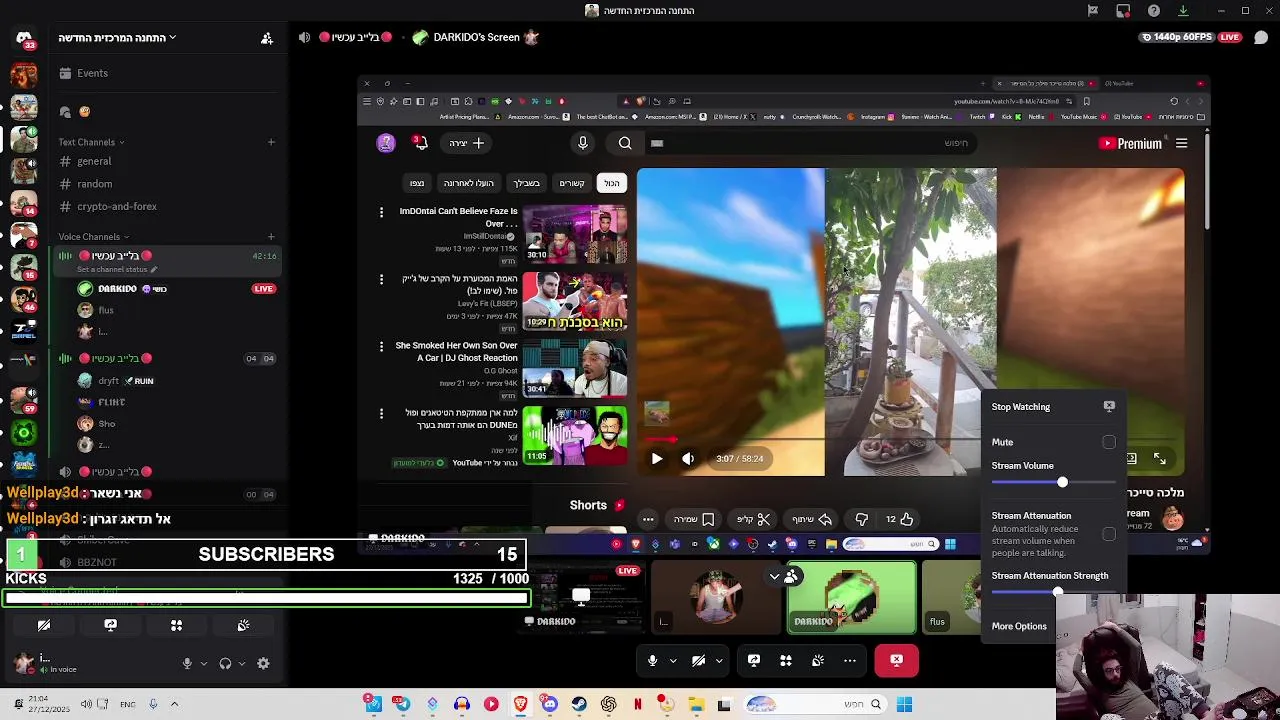Viewport: 1280px width, 720px height.
Task: Play the YouTube video in the streamed screen
Action: click(x=657, y=458)
